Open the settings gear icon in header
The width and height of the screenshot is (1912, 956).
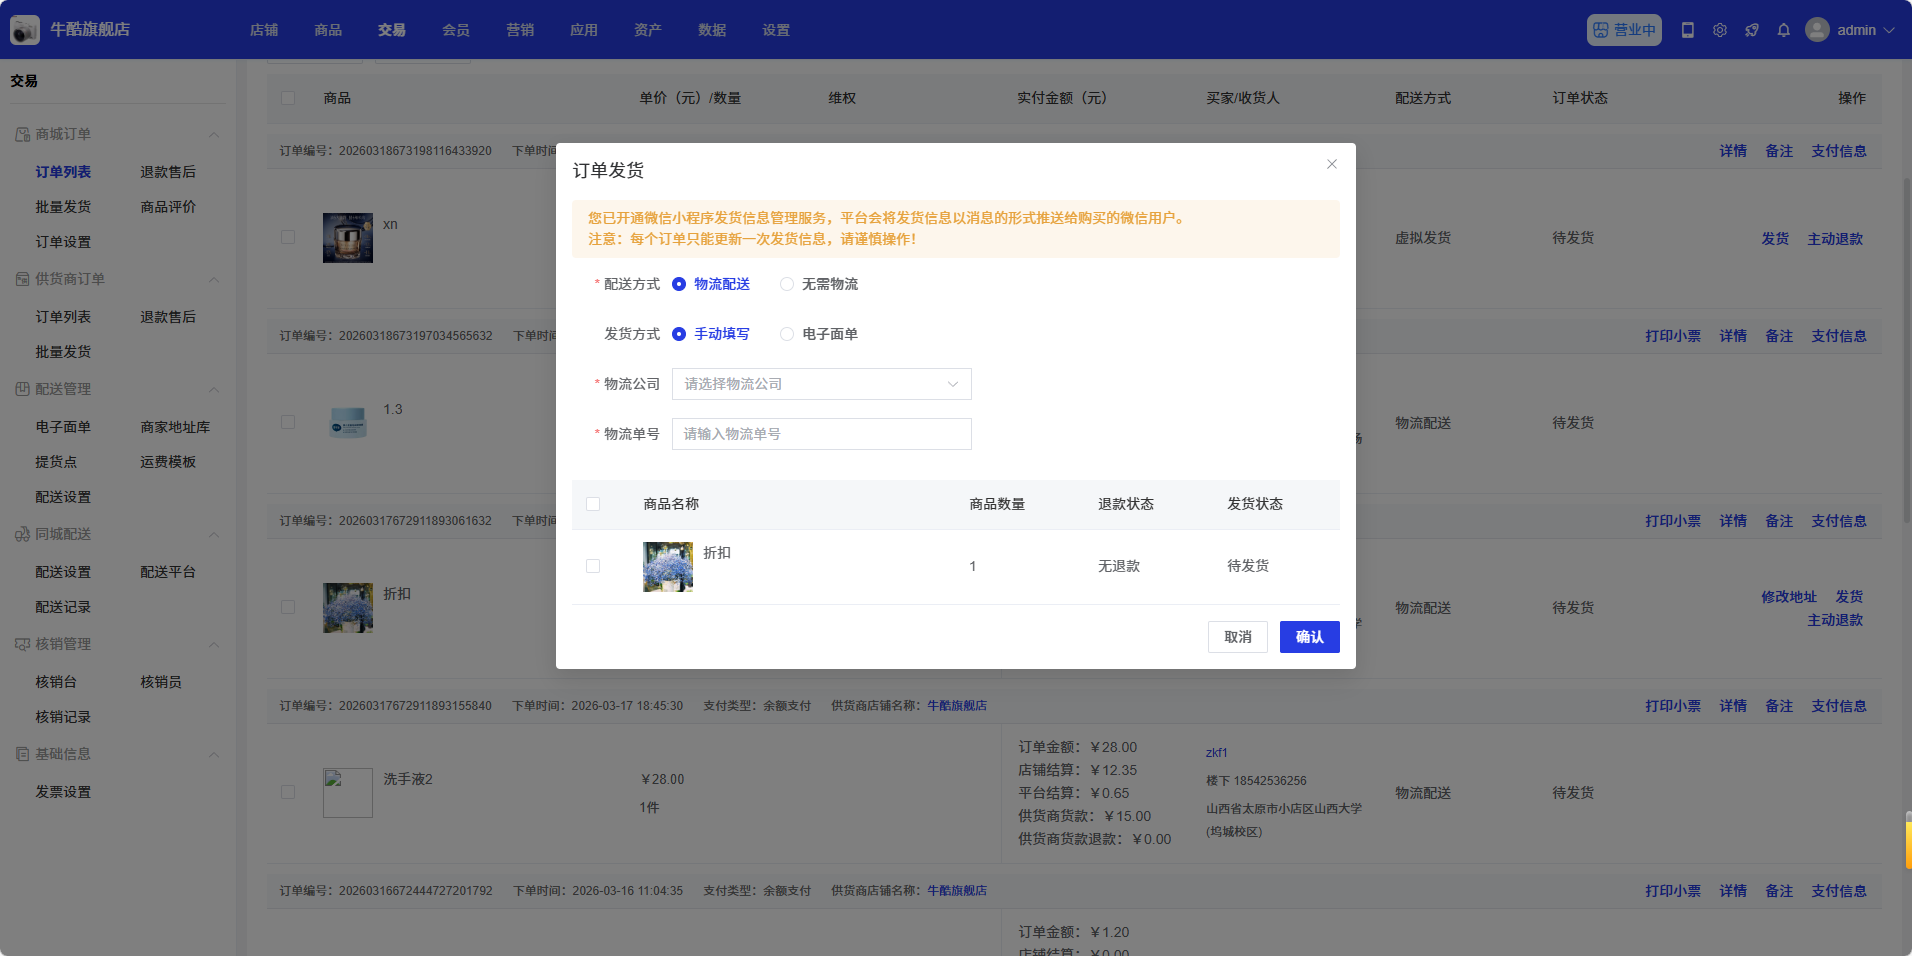(1719, 30)
